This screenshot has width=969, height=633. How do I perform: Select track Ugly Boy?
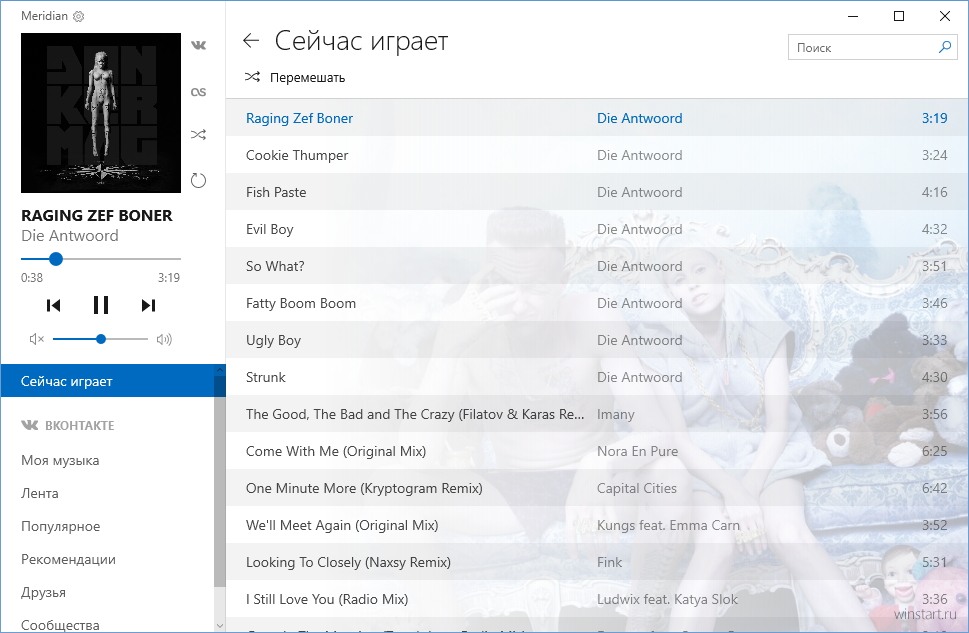pyautogui.click(x=596, y=340)
